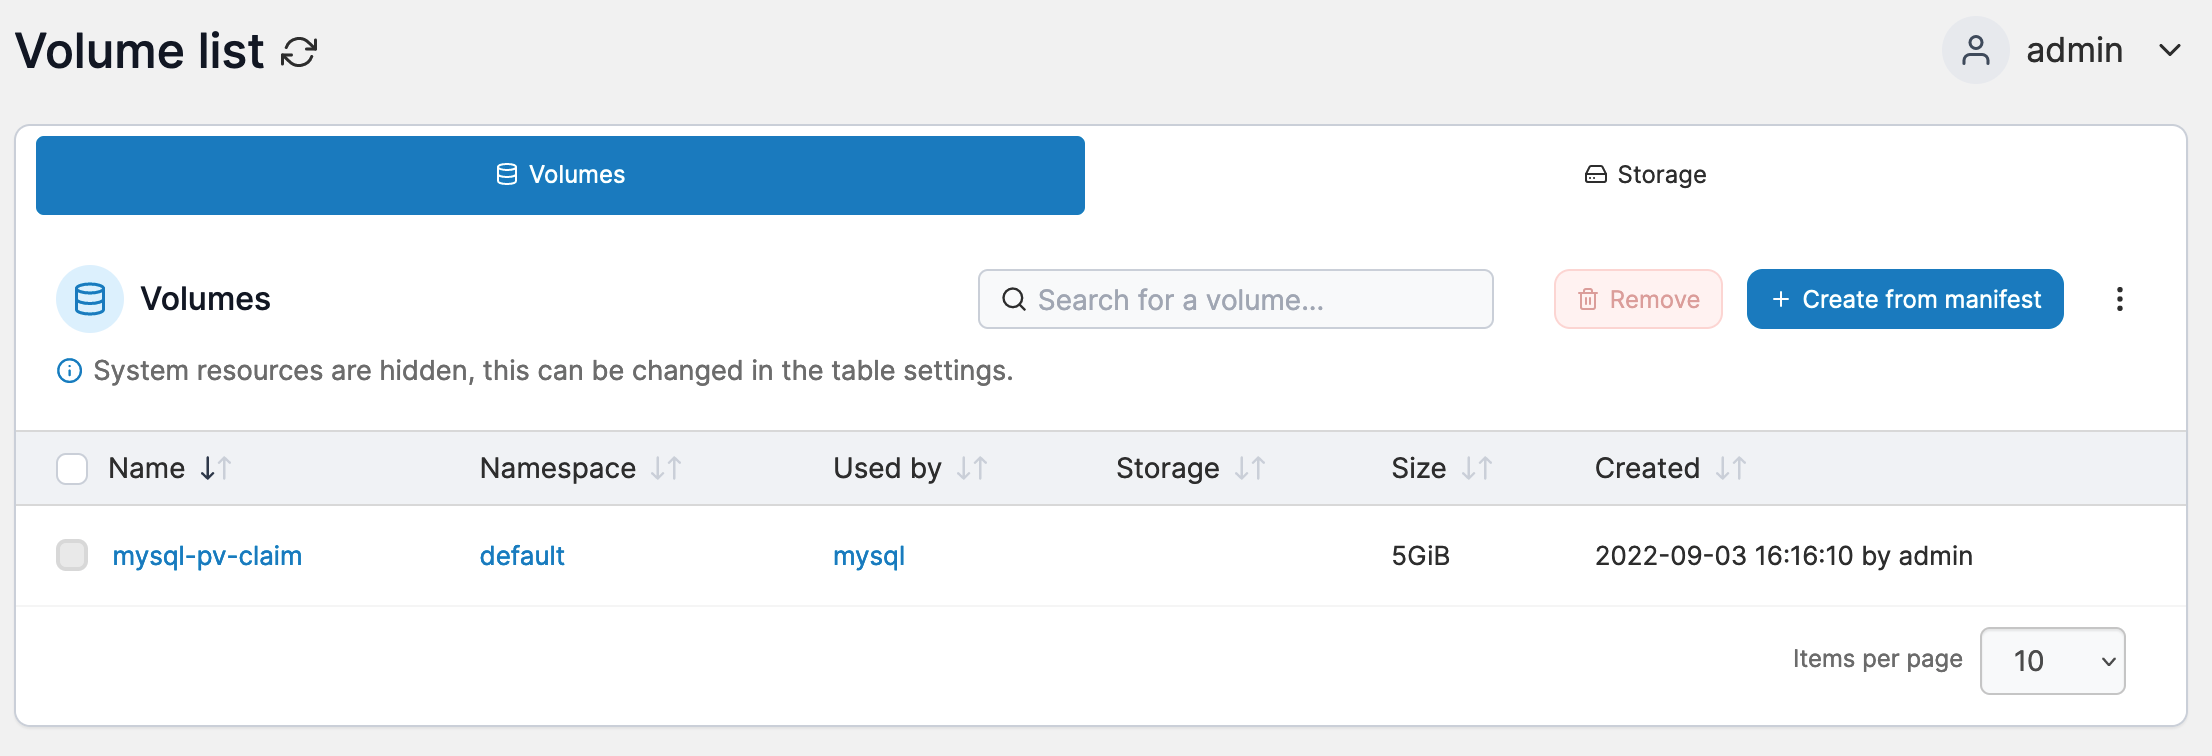Sort by Created column sort icon

[1731, 468]
